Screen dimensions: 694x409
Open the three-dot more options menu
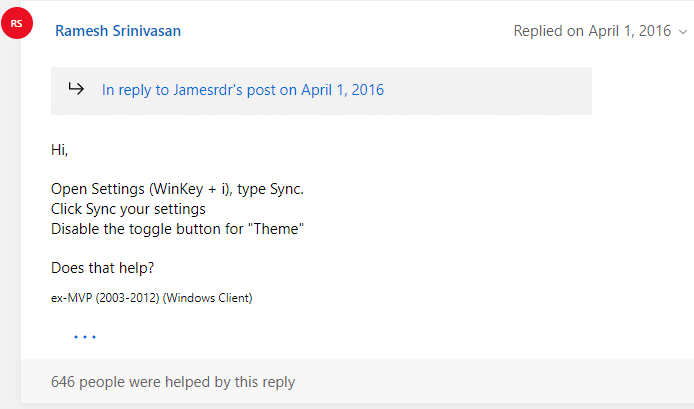(x=85, y=337)
